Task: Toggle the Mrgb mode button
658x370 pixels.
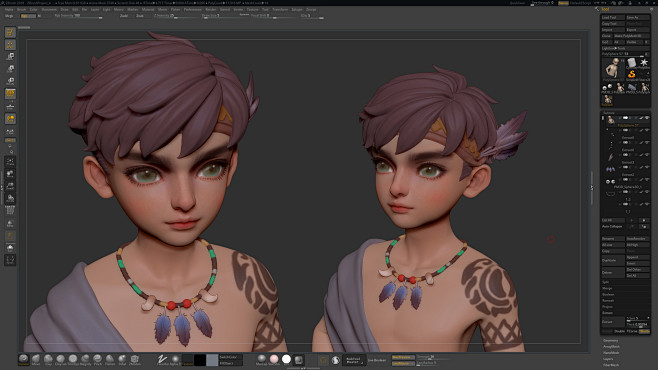Action: [9, 16]
